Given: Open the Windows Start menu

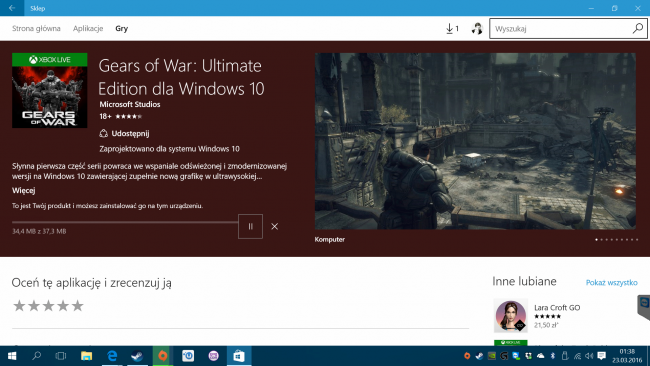Looking at the screenshot, I should [x=12, y=356].
